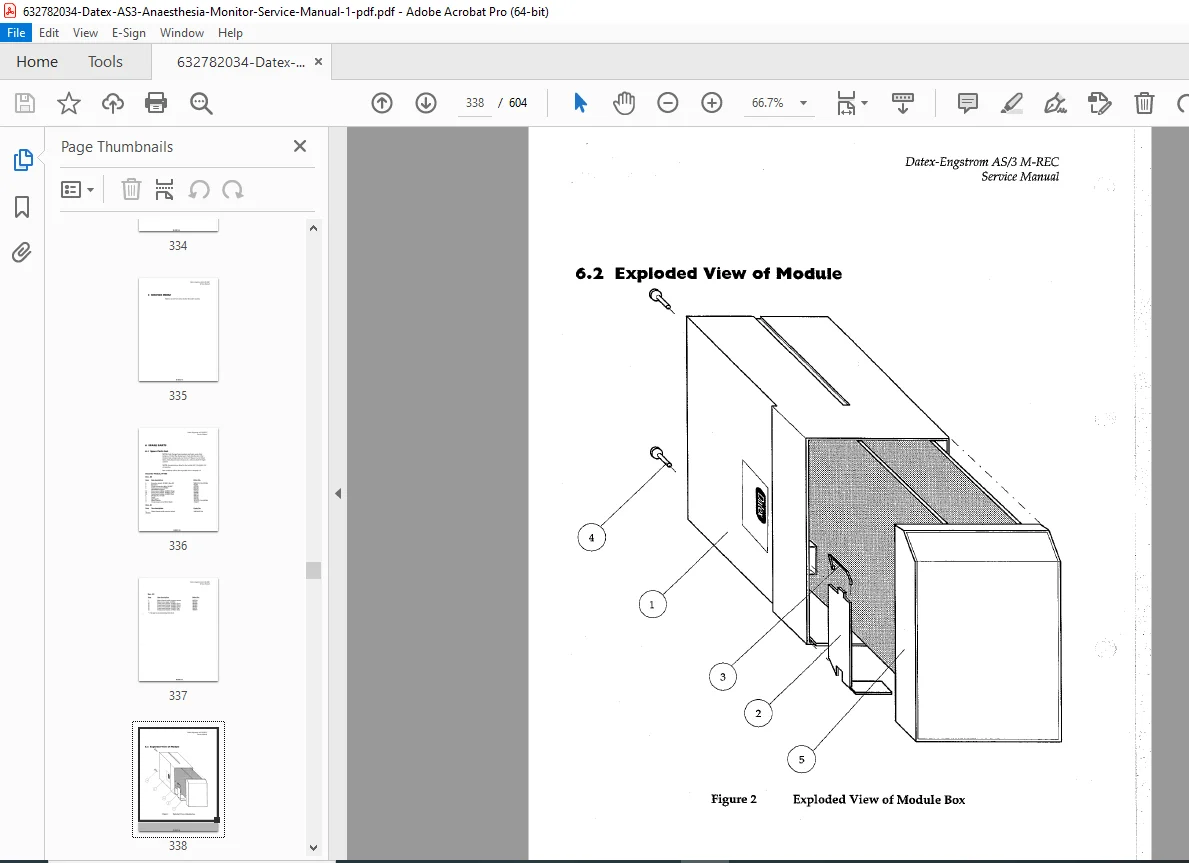Select the Hand pan tool
Screen dimensions: 1189x863
624,102
